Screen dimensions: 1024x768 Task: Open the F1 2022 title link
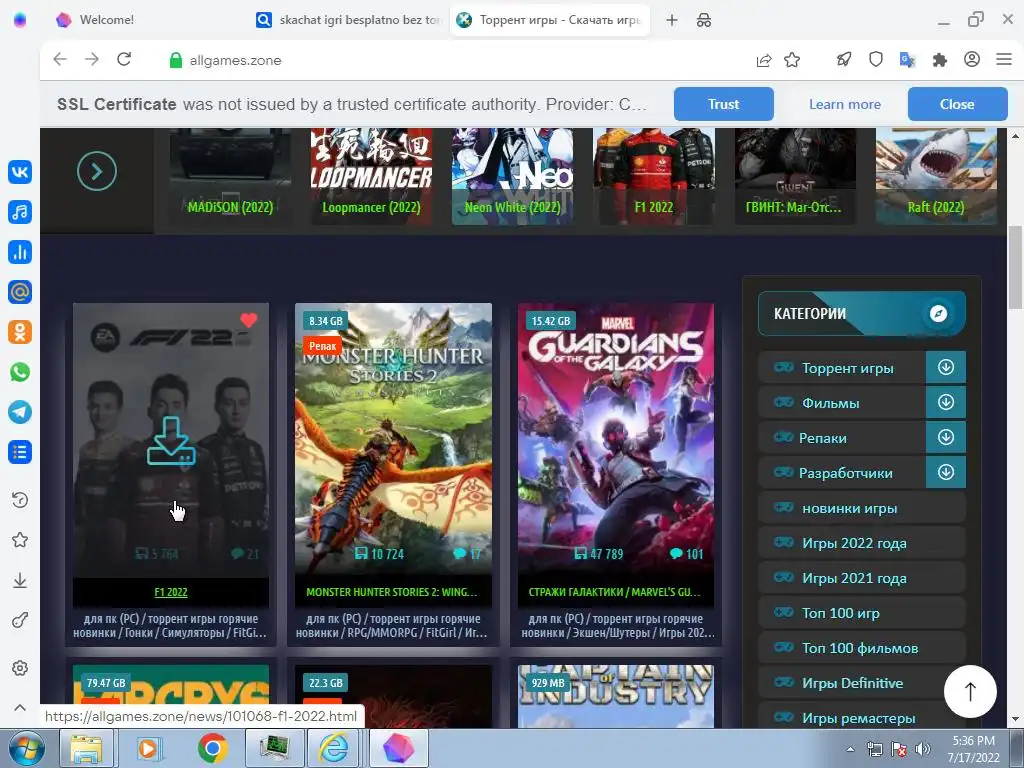click(170, 592)
